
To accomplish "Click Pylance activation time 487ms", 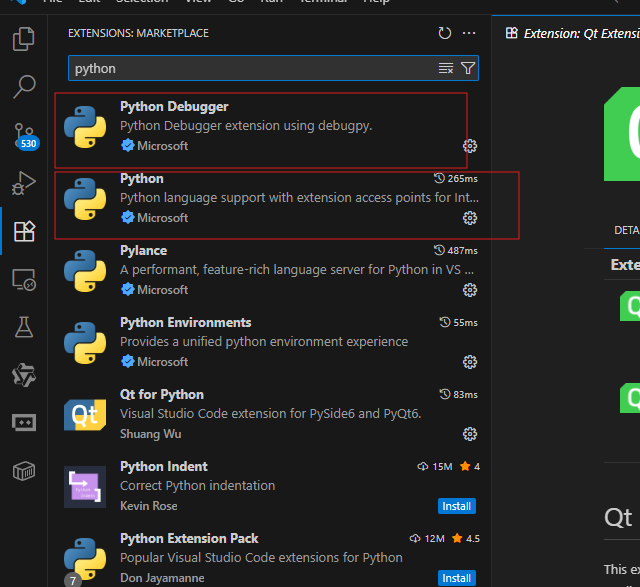I will point(456,251).
